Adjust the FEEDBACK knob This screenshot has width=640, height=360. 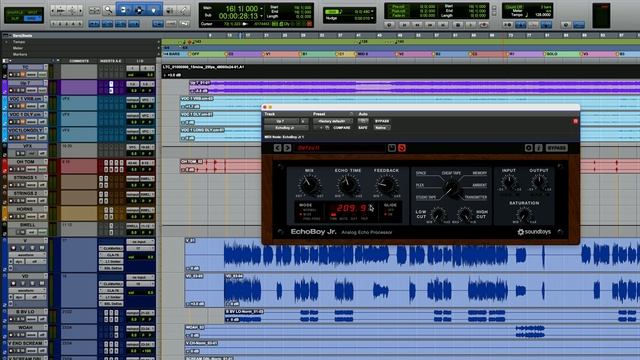[x=386, y=185]
